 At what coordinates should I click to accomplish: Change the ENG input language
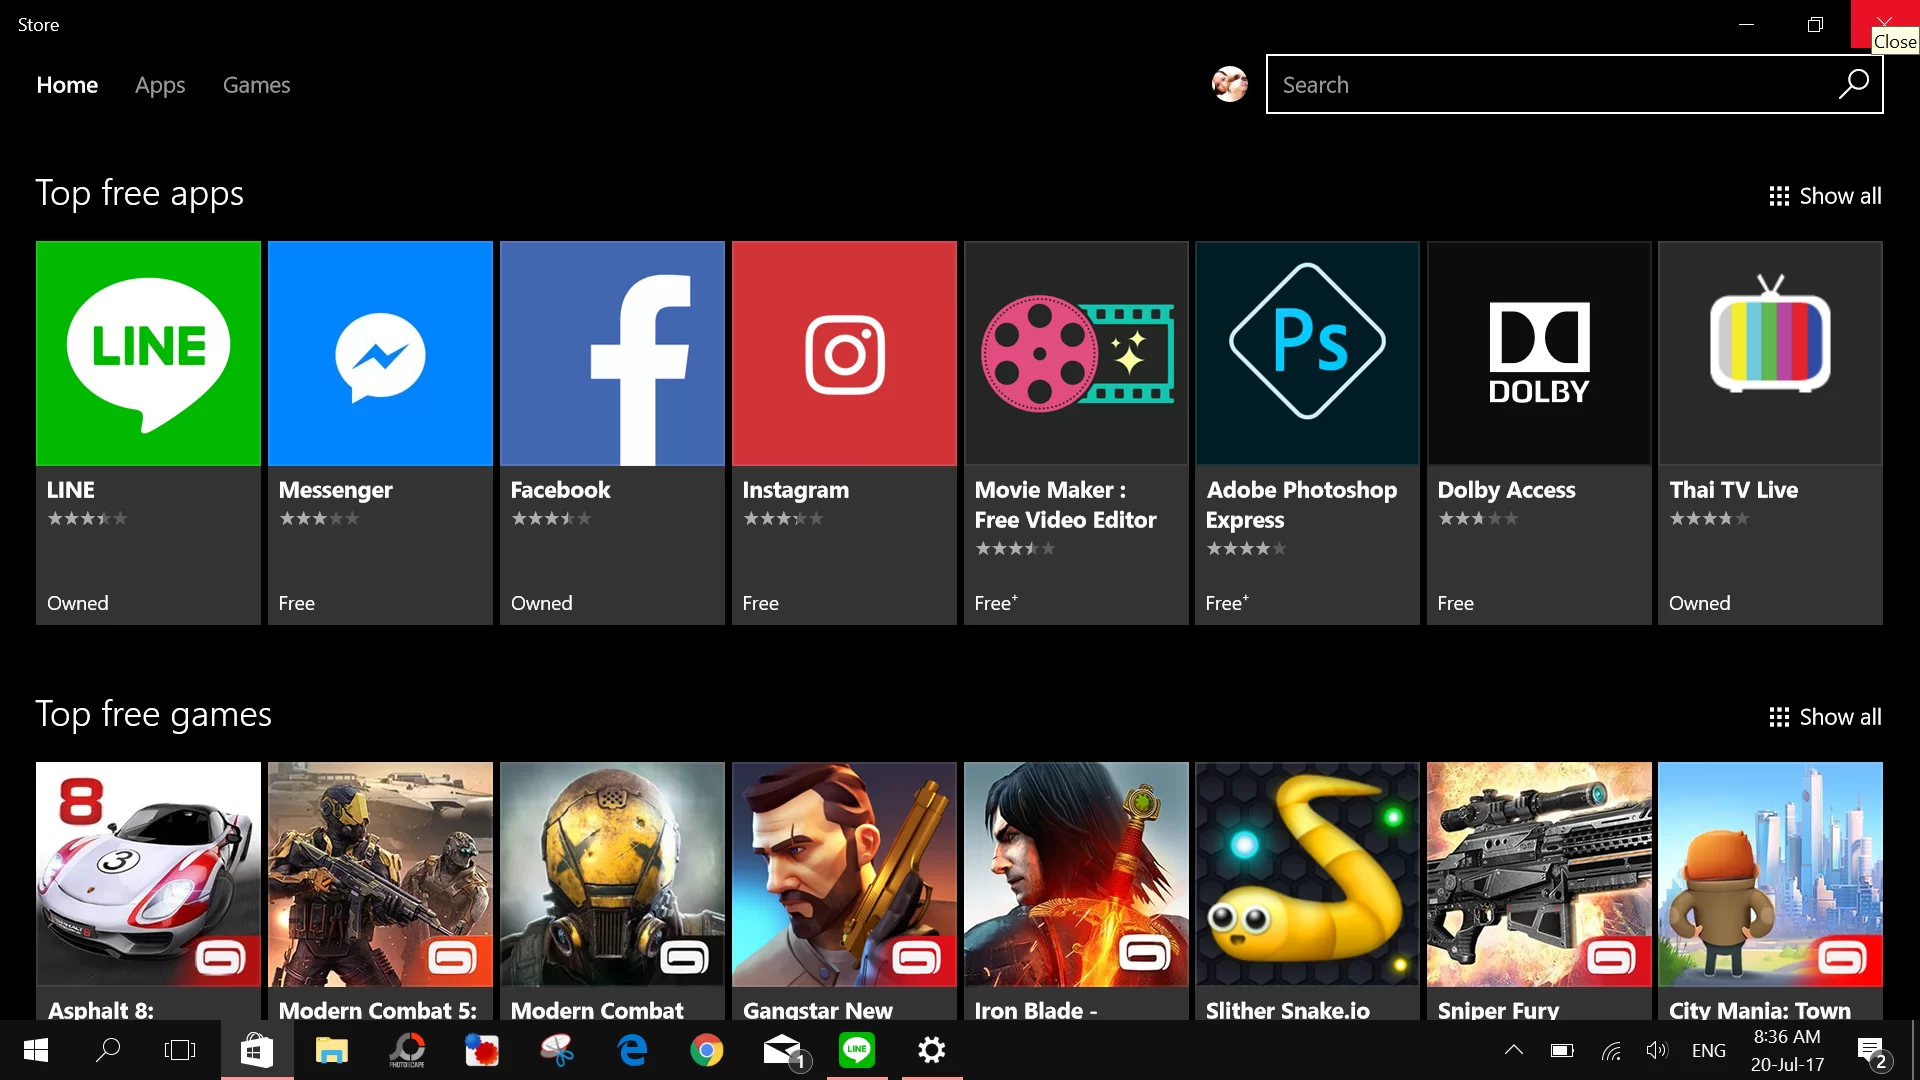pos(1709,1050)
